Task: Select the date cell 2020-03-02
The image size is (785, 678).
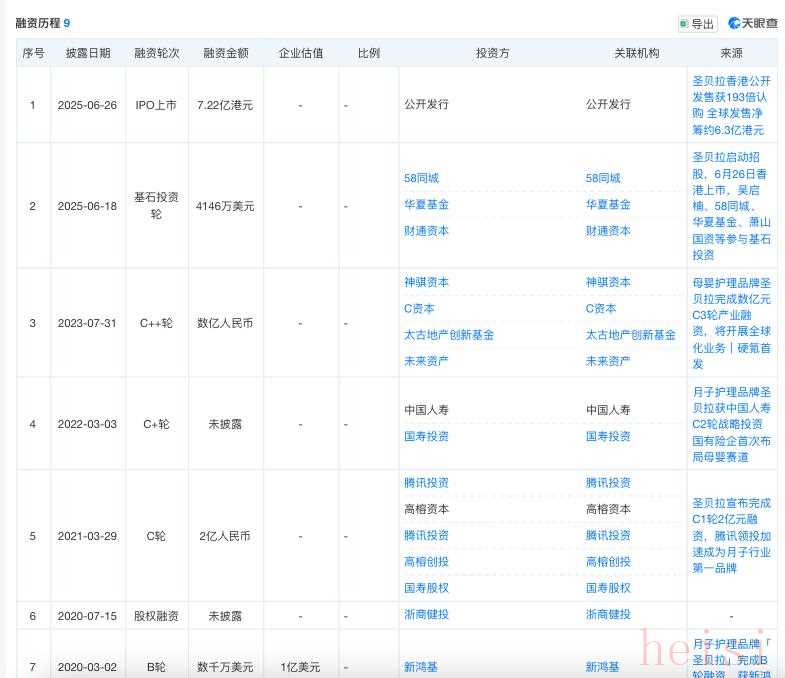Action: tap(87, 667)
